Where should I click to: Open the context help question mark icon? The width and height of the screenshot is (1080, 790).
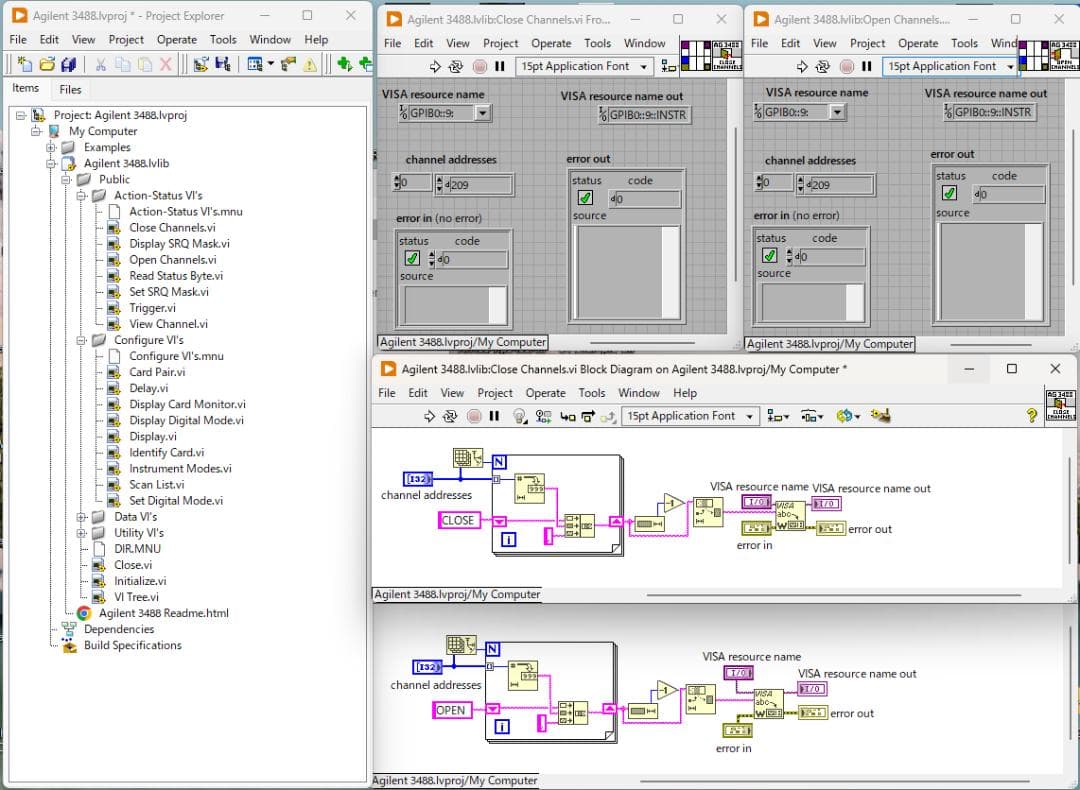(x=1031, y=416)
